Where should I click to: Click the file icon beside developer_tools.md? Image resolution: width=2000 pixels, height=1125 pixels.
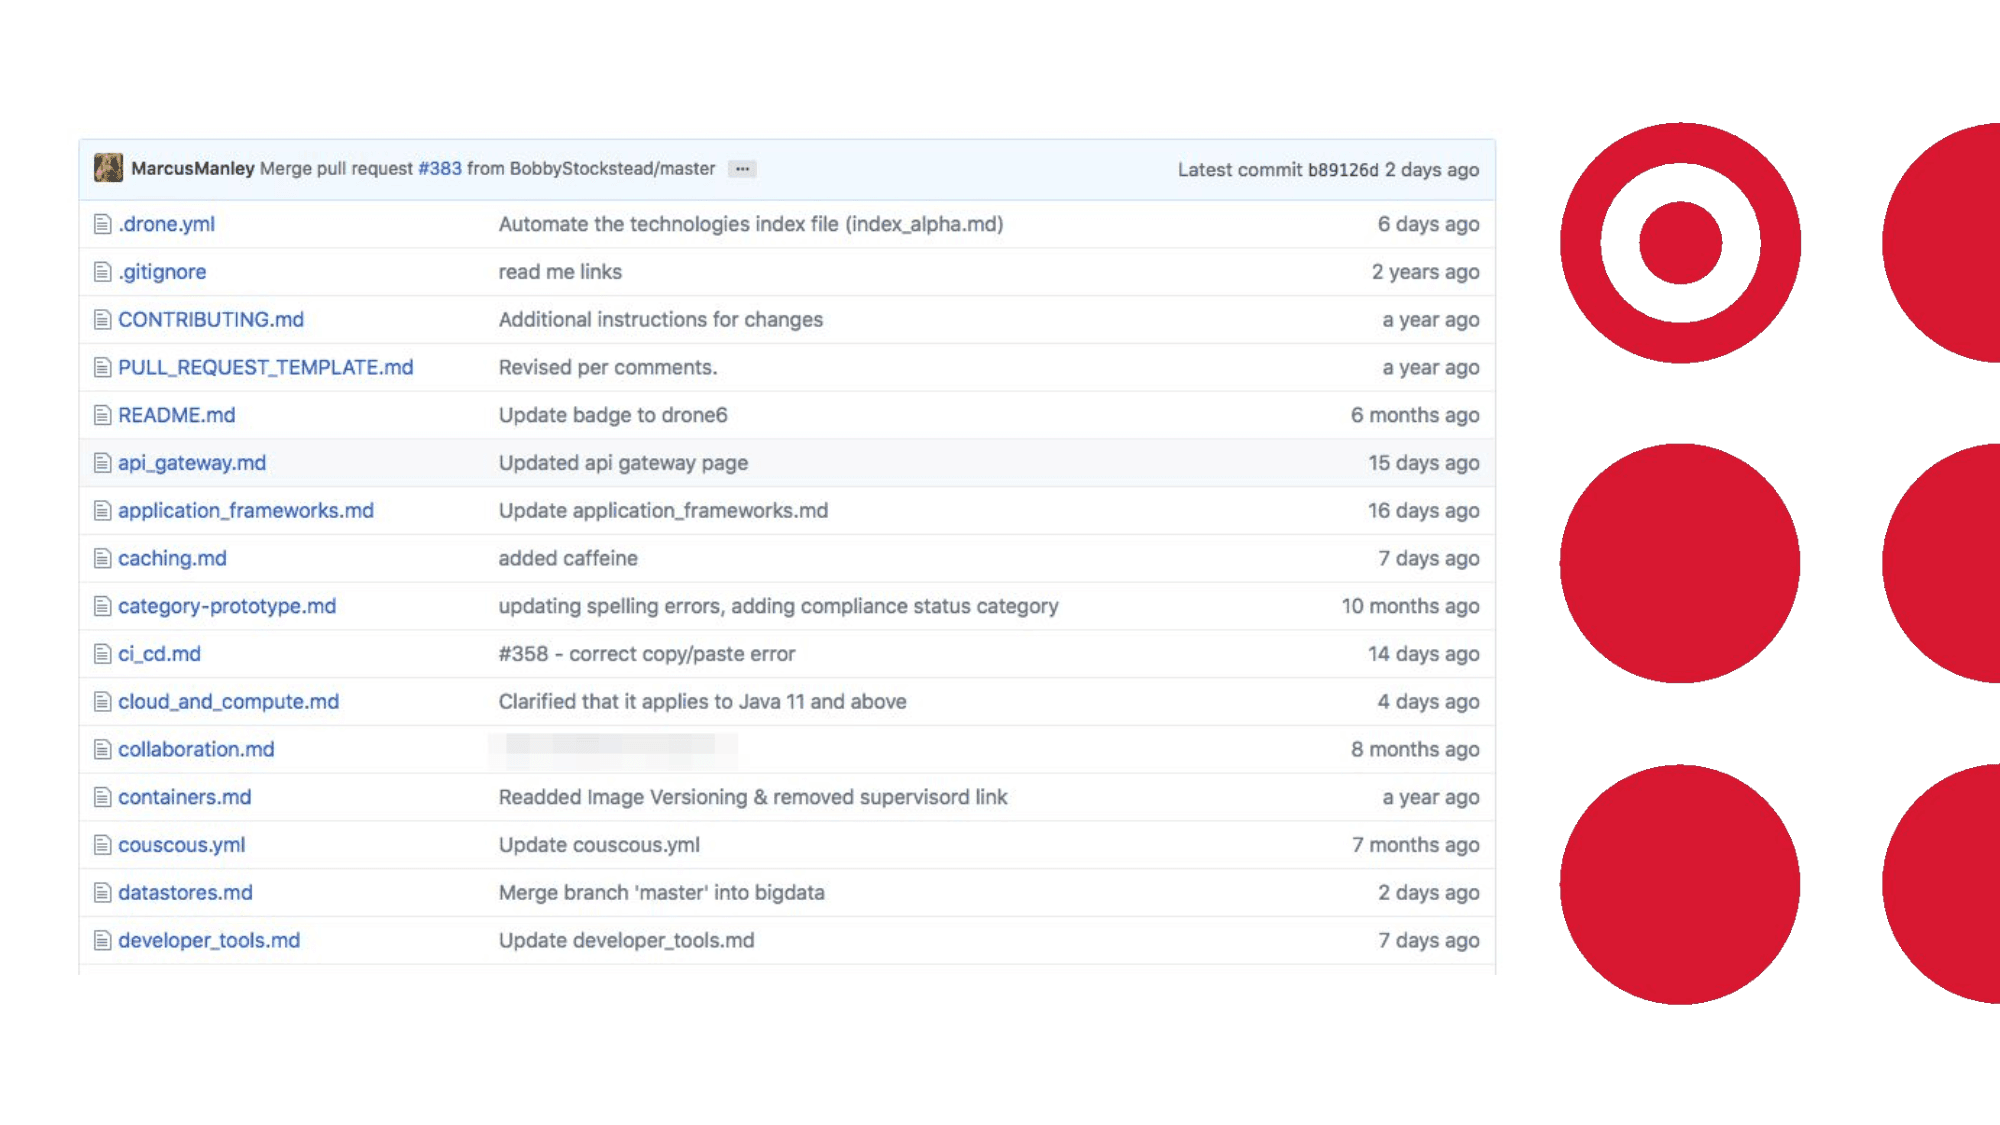[x=102, y=941]
